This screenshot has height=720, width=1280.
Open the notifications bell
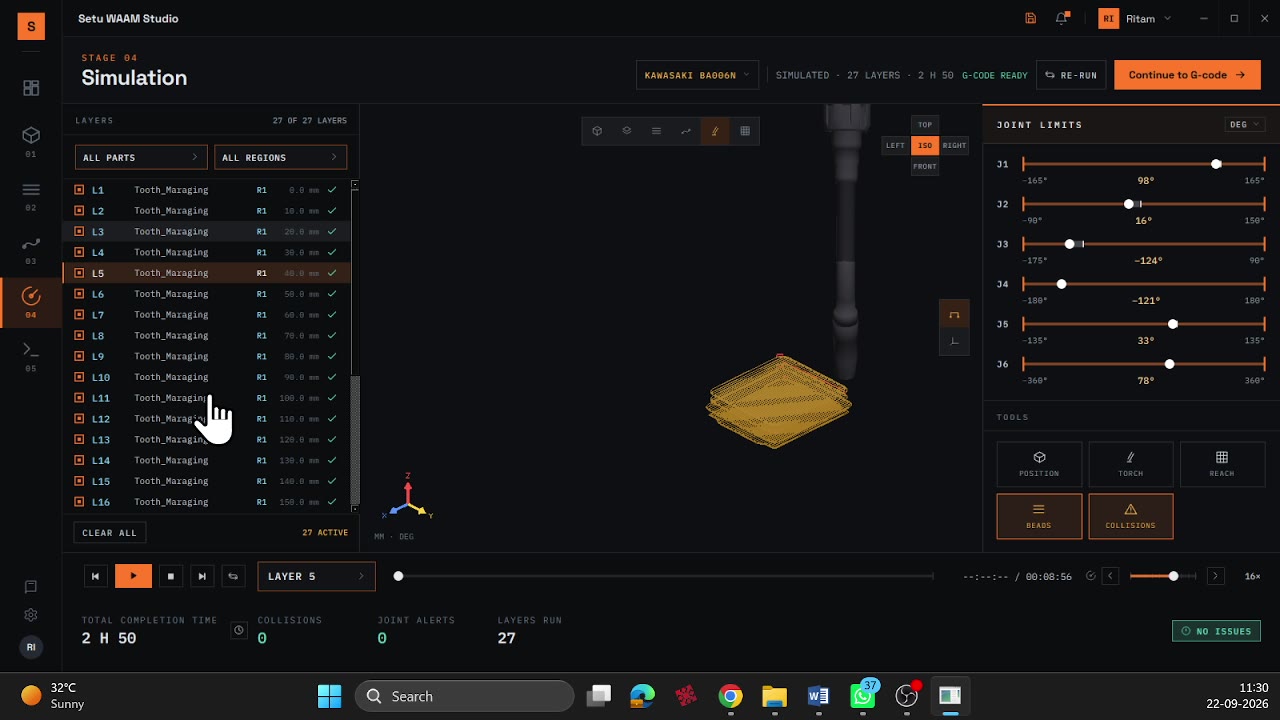(1062, 18)
